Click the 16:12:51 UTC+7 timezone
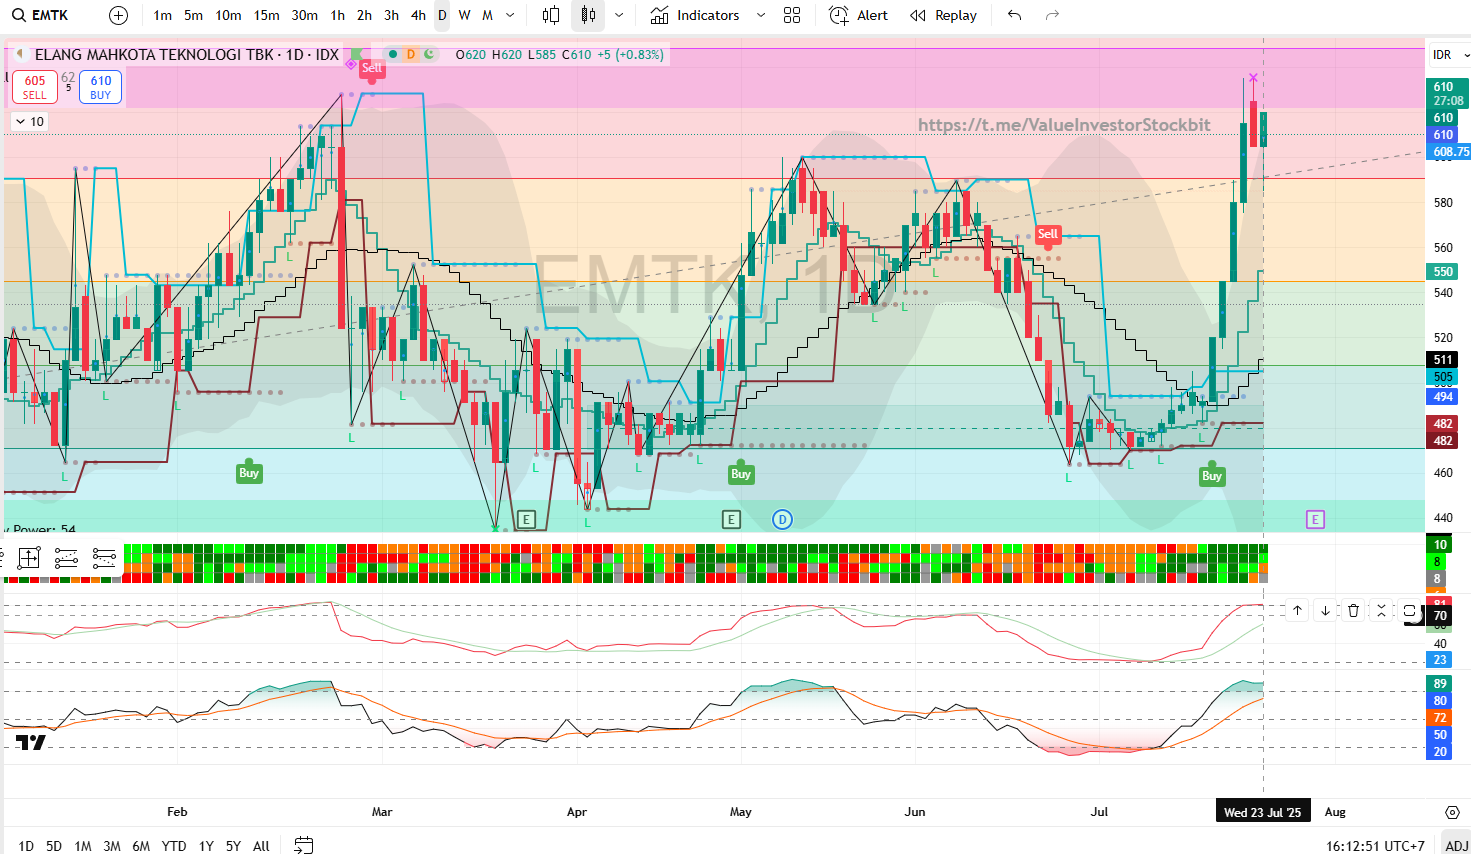 tap(1375, 846)
